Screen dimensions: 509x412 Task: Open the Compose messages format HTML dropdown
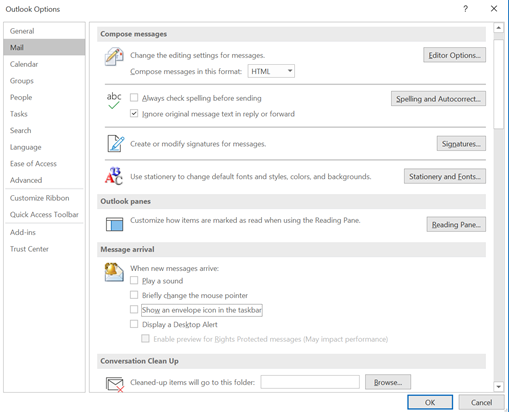[x=271, y=71]
